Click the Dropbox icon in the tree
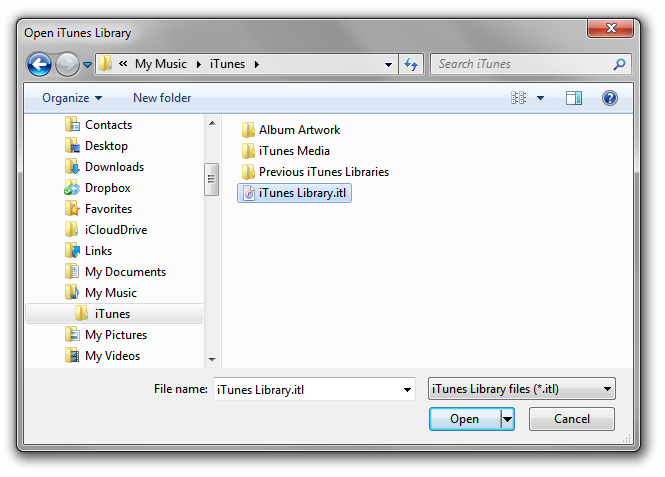Viewport: 665px width, 477px height. point(72,188)
